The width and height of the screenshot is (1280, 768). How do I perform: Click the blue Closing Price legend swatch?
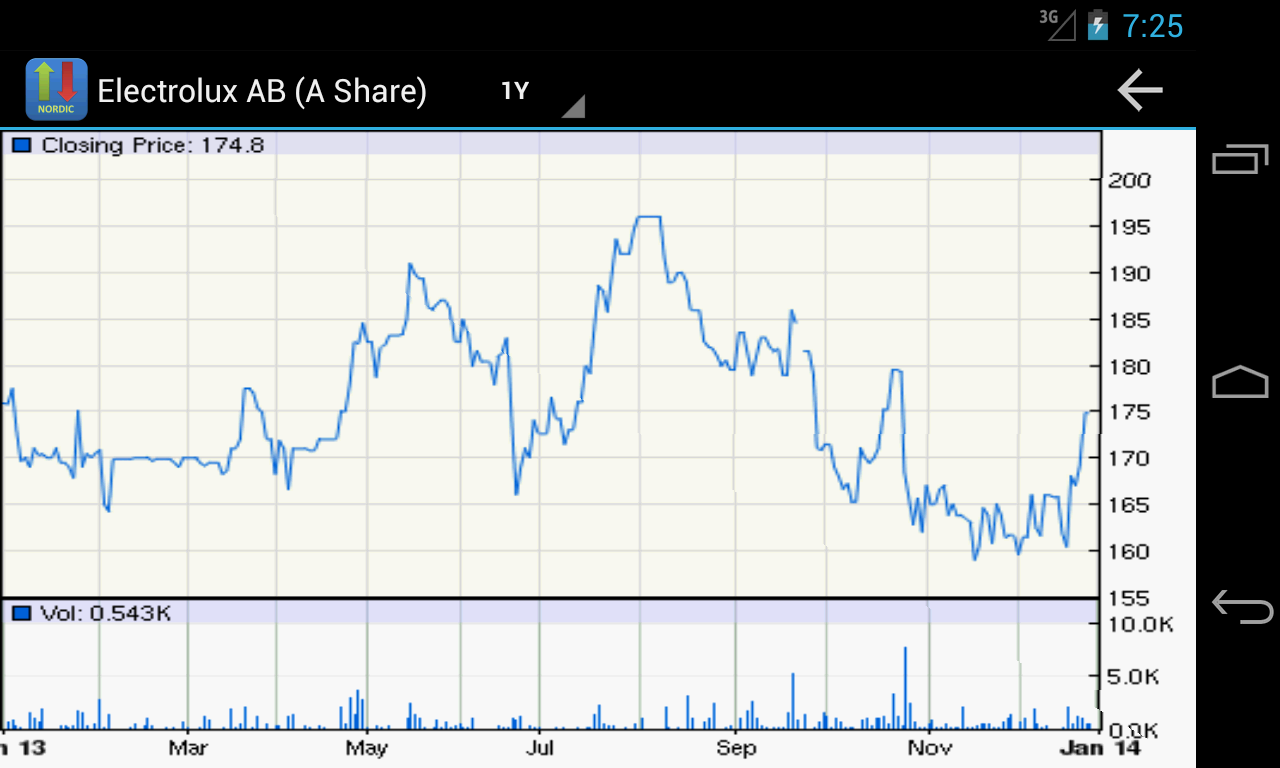pyautogui.click(x=22, y=145)
